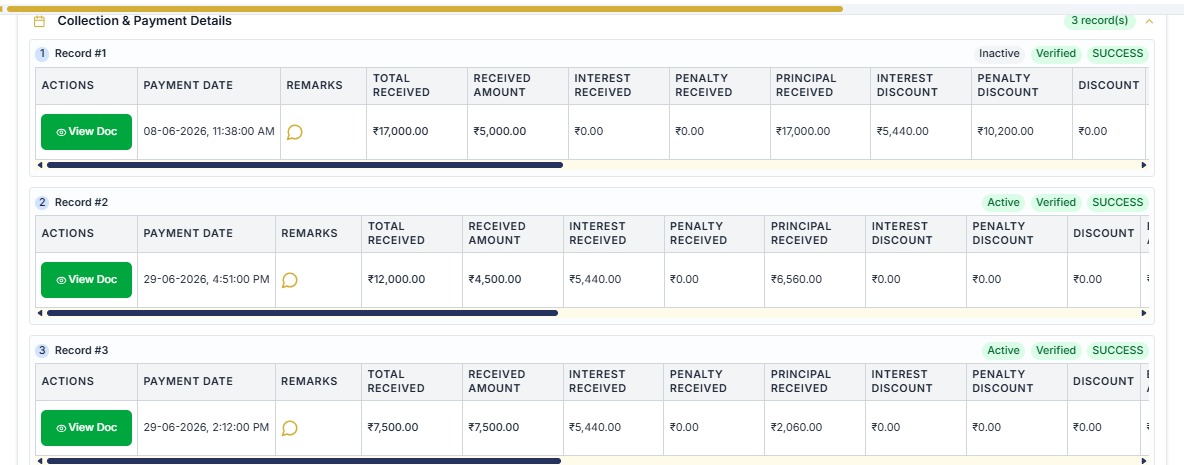
Task: Click the Active status badge on Record #3
Action: pyautogui.click(x=1004, y=350)
